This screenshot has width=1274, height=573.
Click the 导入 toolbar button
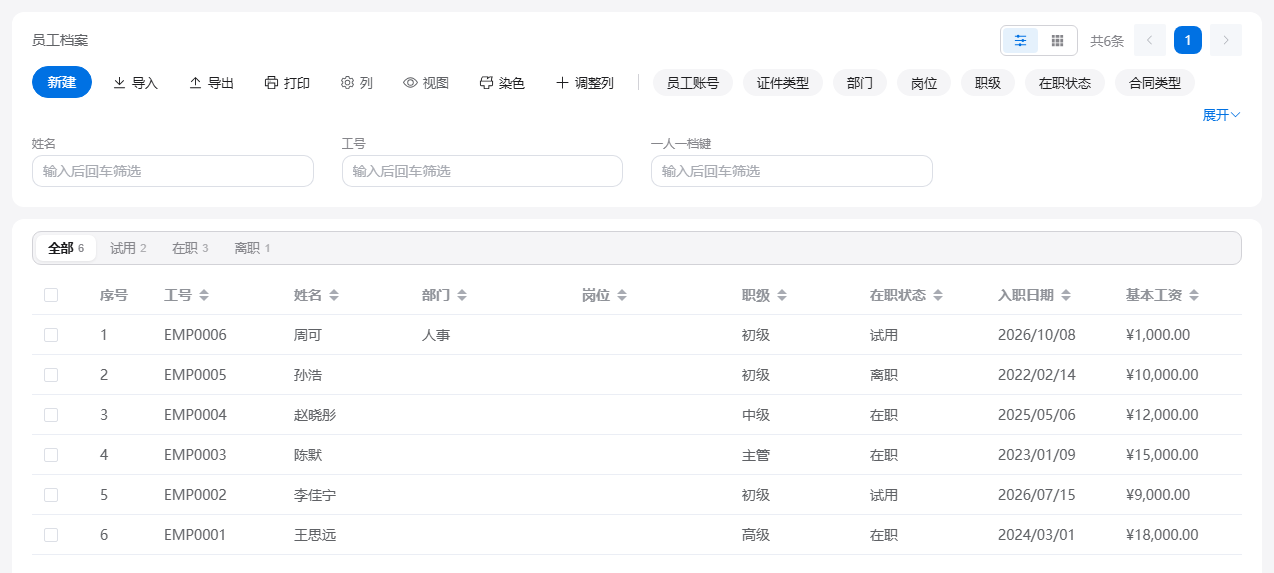(x=135, y=83)
